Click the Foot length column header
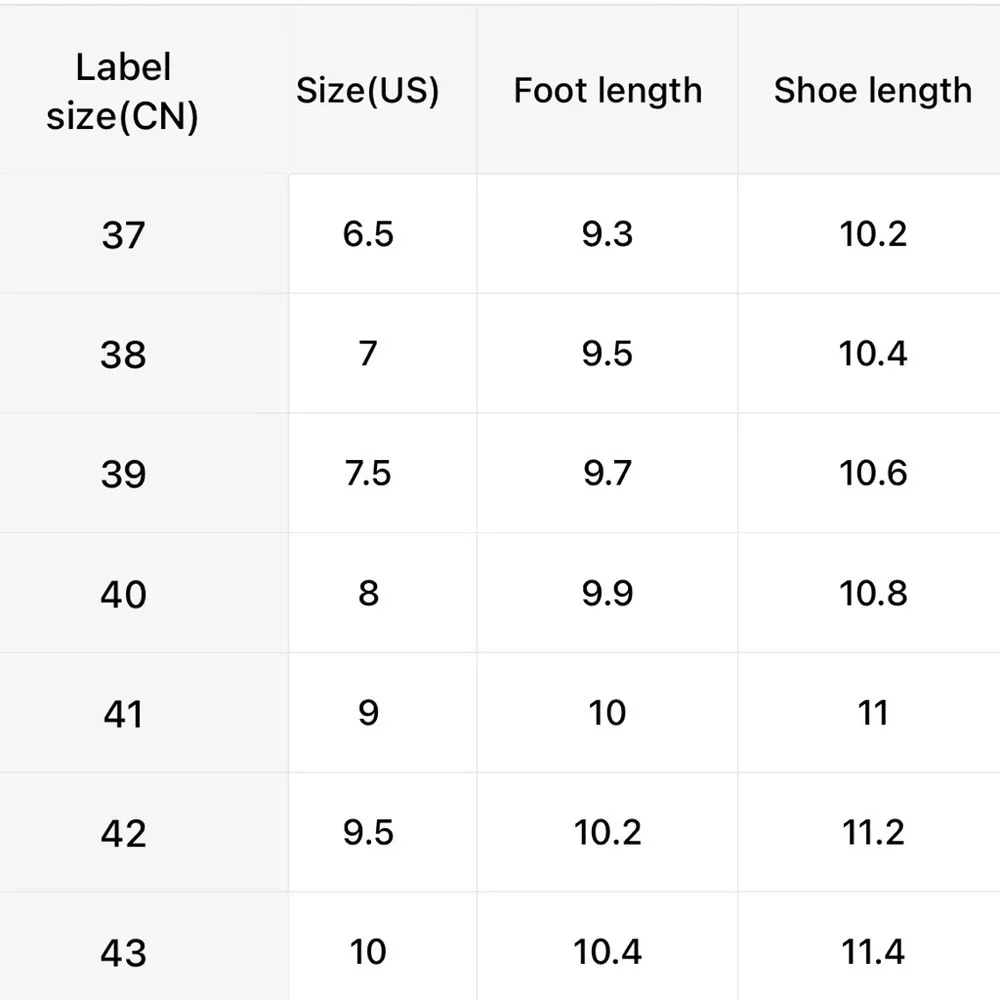Image resolution: width=1000 pixels, height=1000 pixels. pyautogui.click(x=607, y=91)
